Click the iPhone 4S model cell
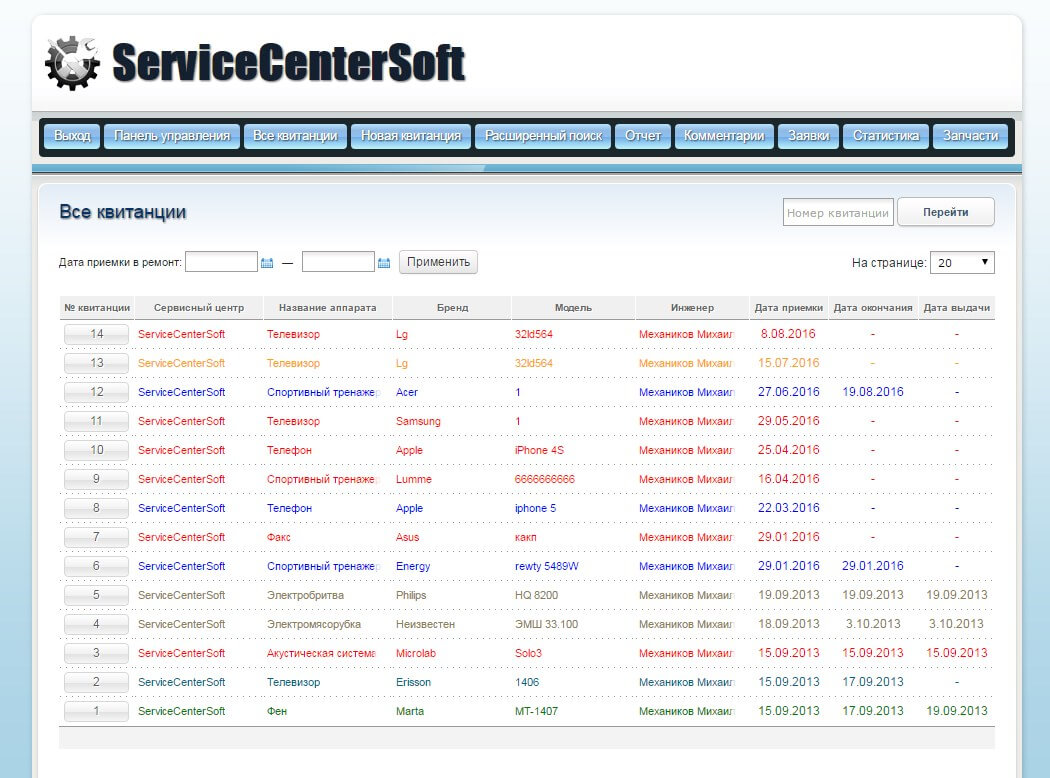 click(x=539, y=450)
